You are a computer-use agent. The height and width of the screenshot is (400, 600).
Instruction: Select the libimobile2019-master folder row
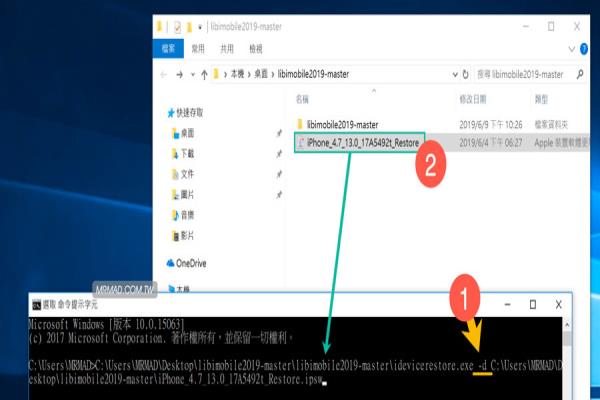442,124
